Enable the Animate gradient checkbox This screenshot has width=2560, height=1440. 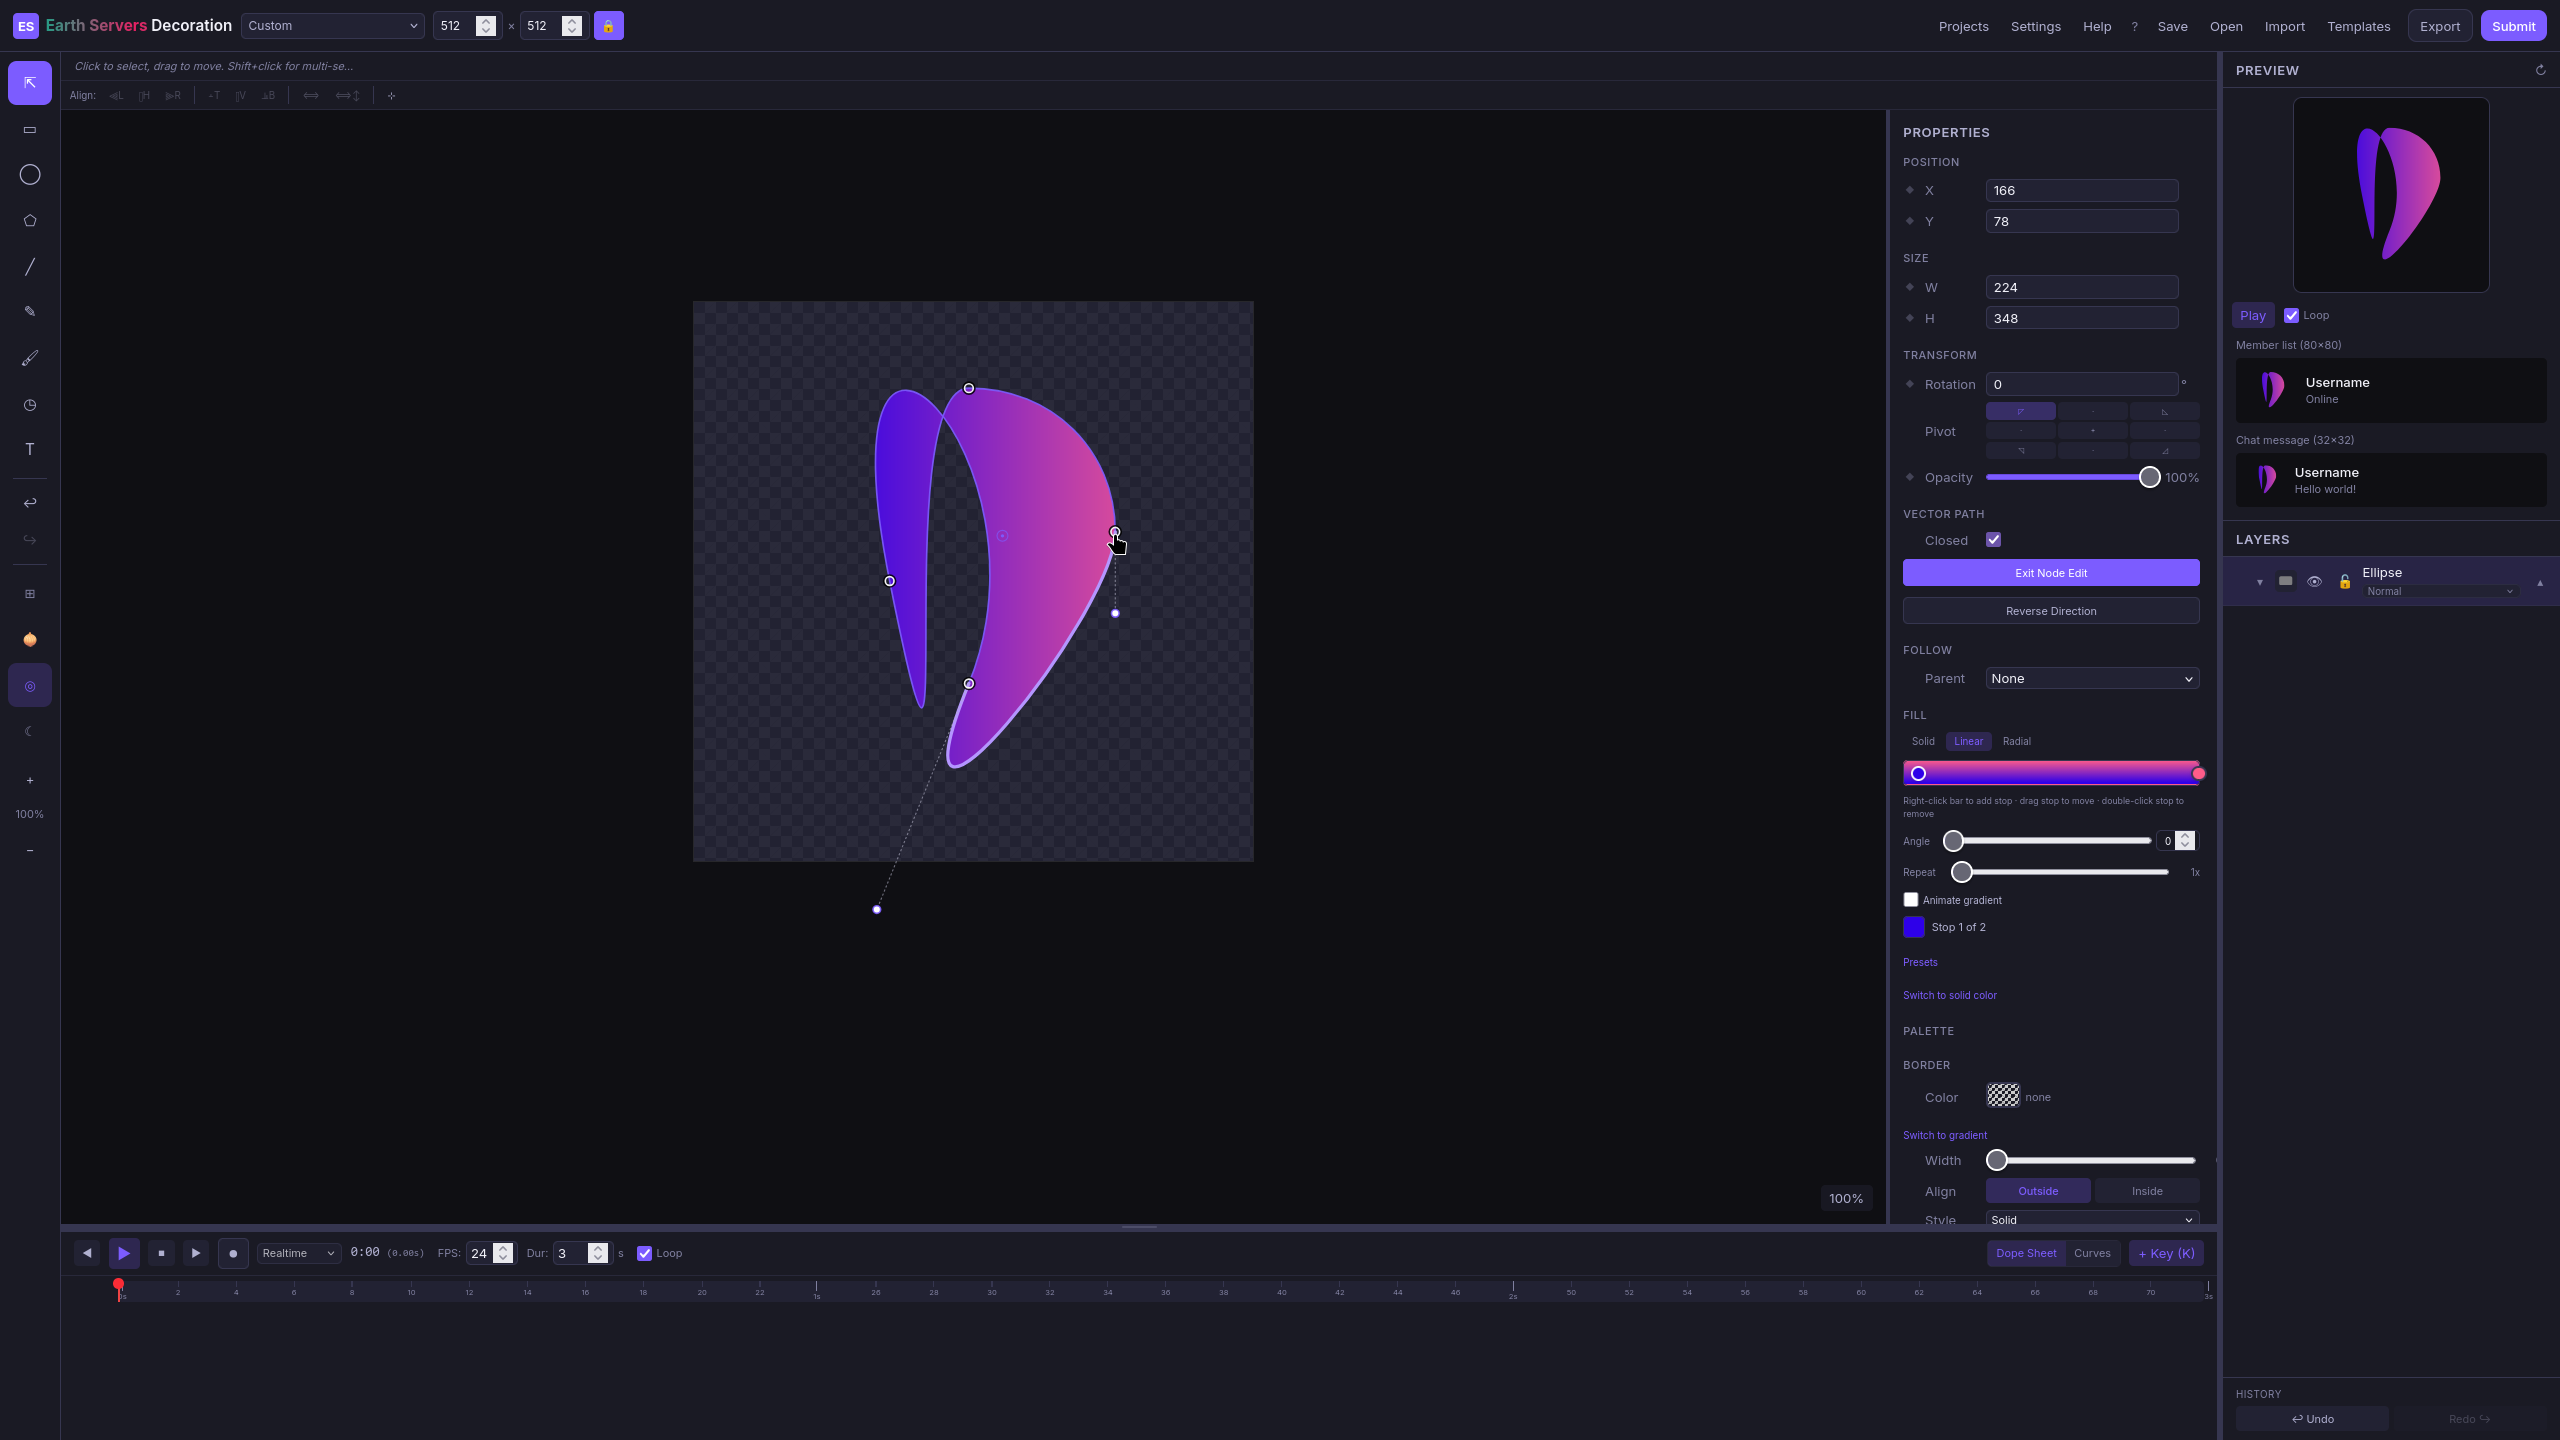[x=1911, y=900]
